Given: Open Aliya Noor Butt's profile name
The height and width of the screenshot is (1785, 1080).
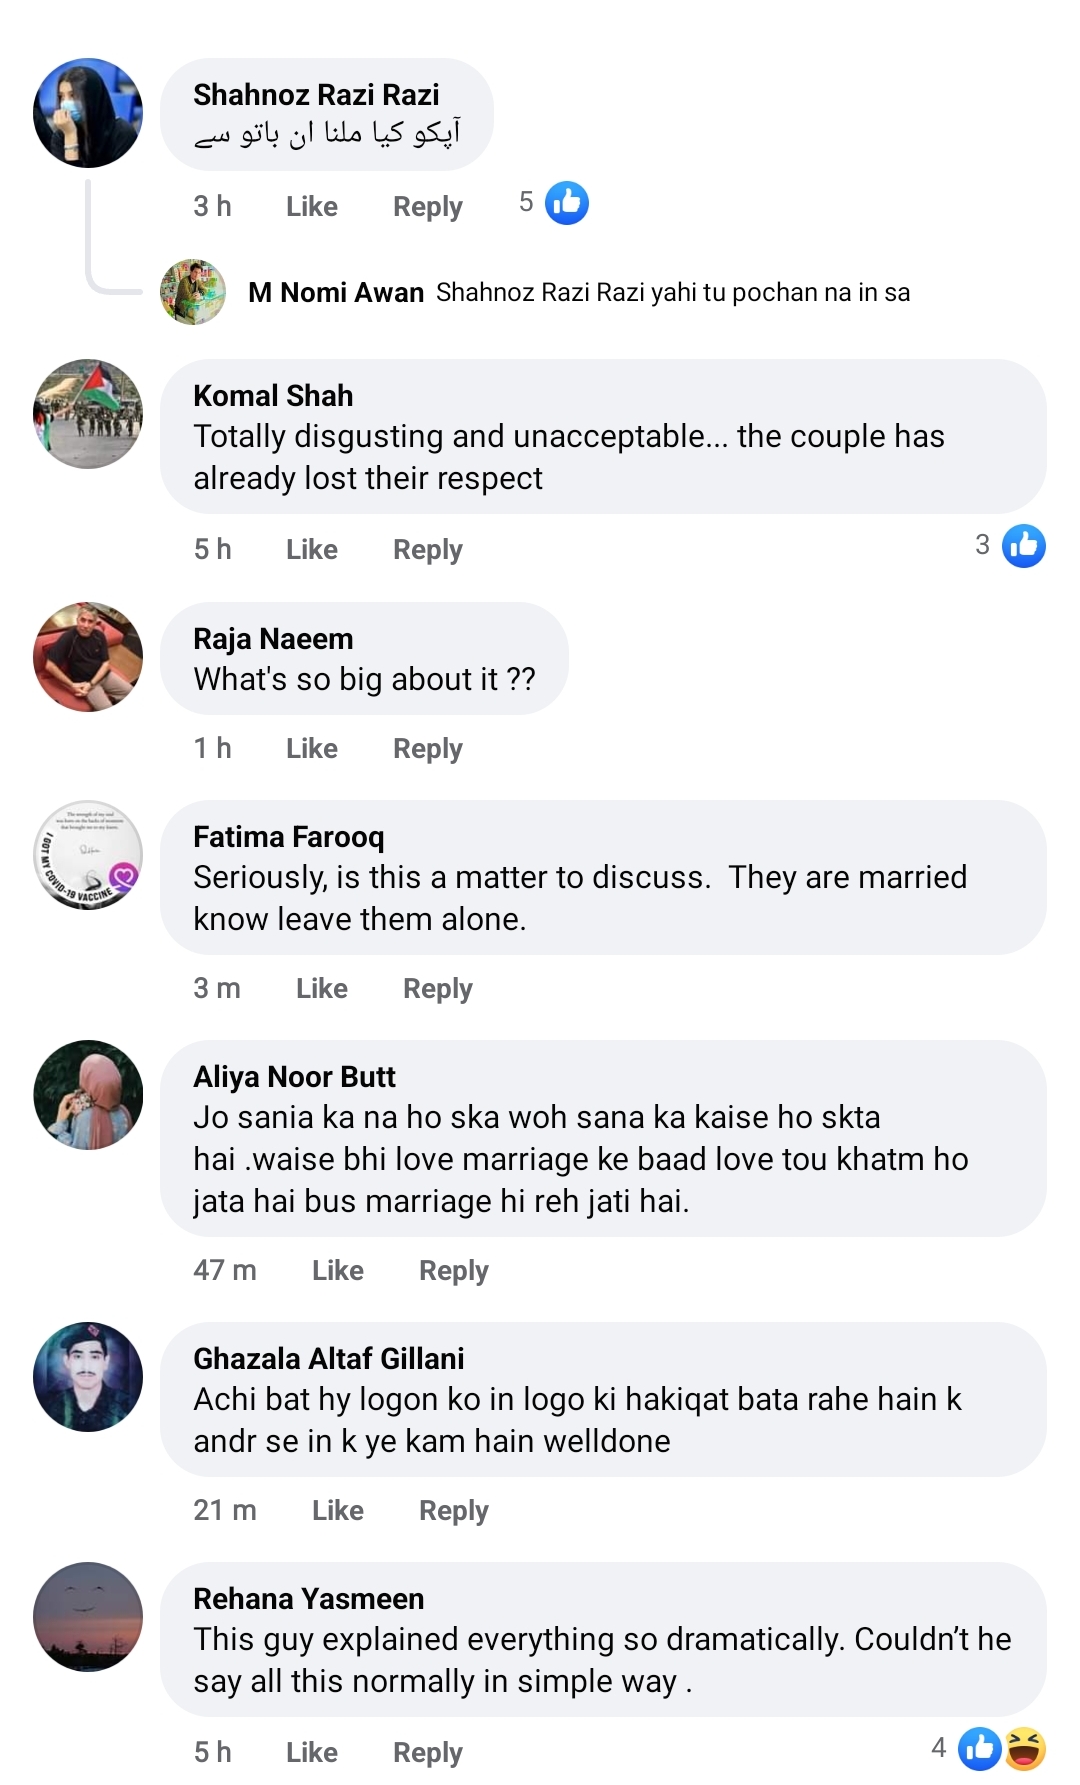Looking at the screenshot, I should [x=295, y=1077].
